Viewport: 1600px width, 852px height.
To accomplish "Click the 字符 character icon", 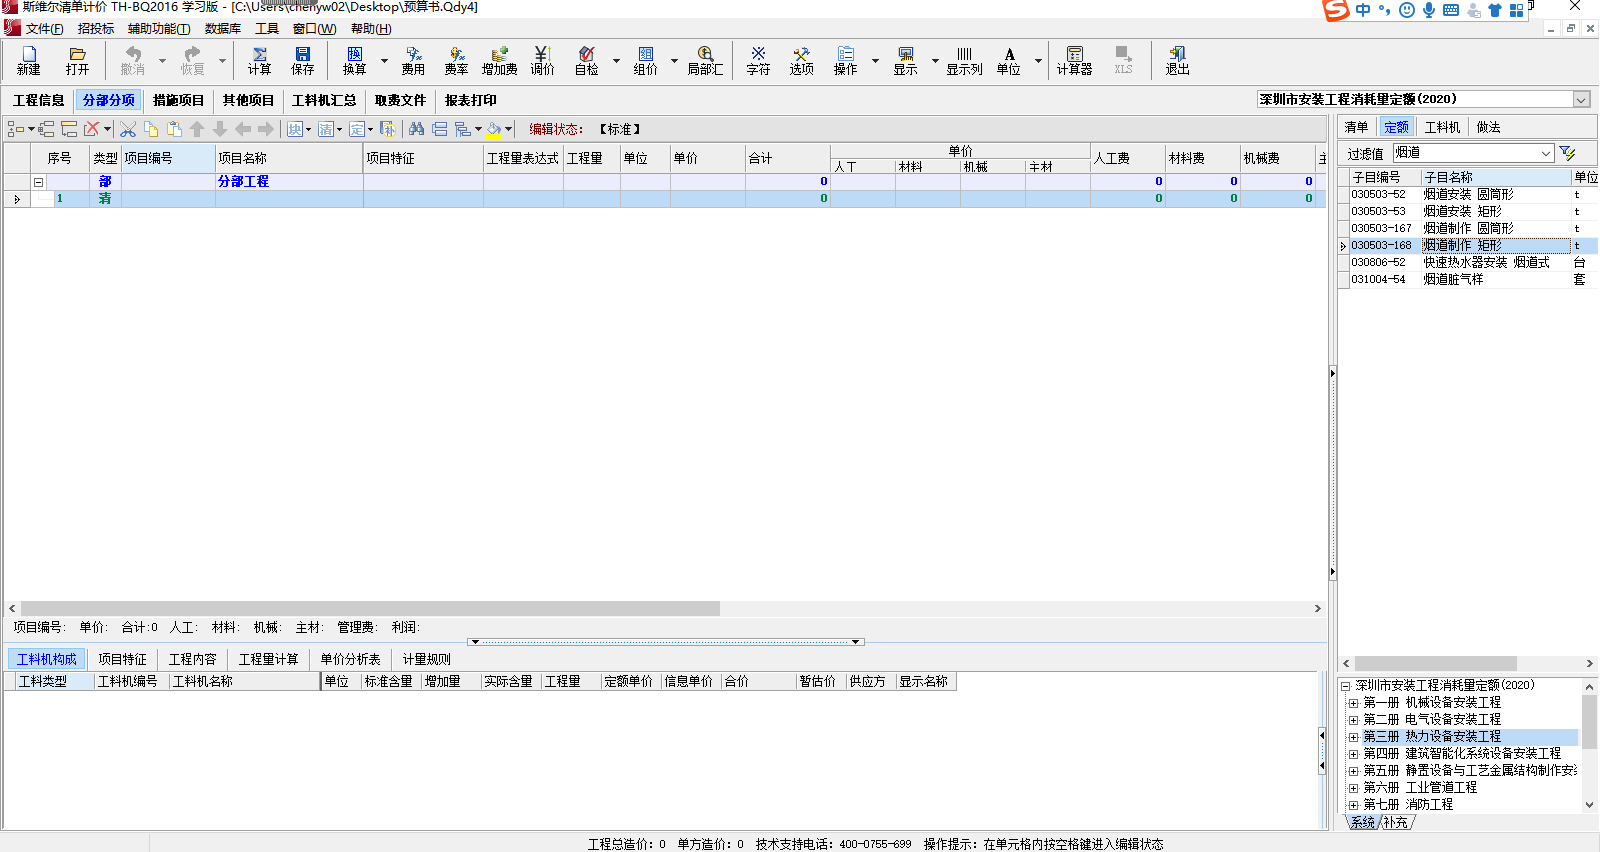I will pos(758,61).
